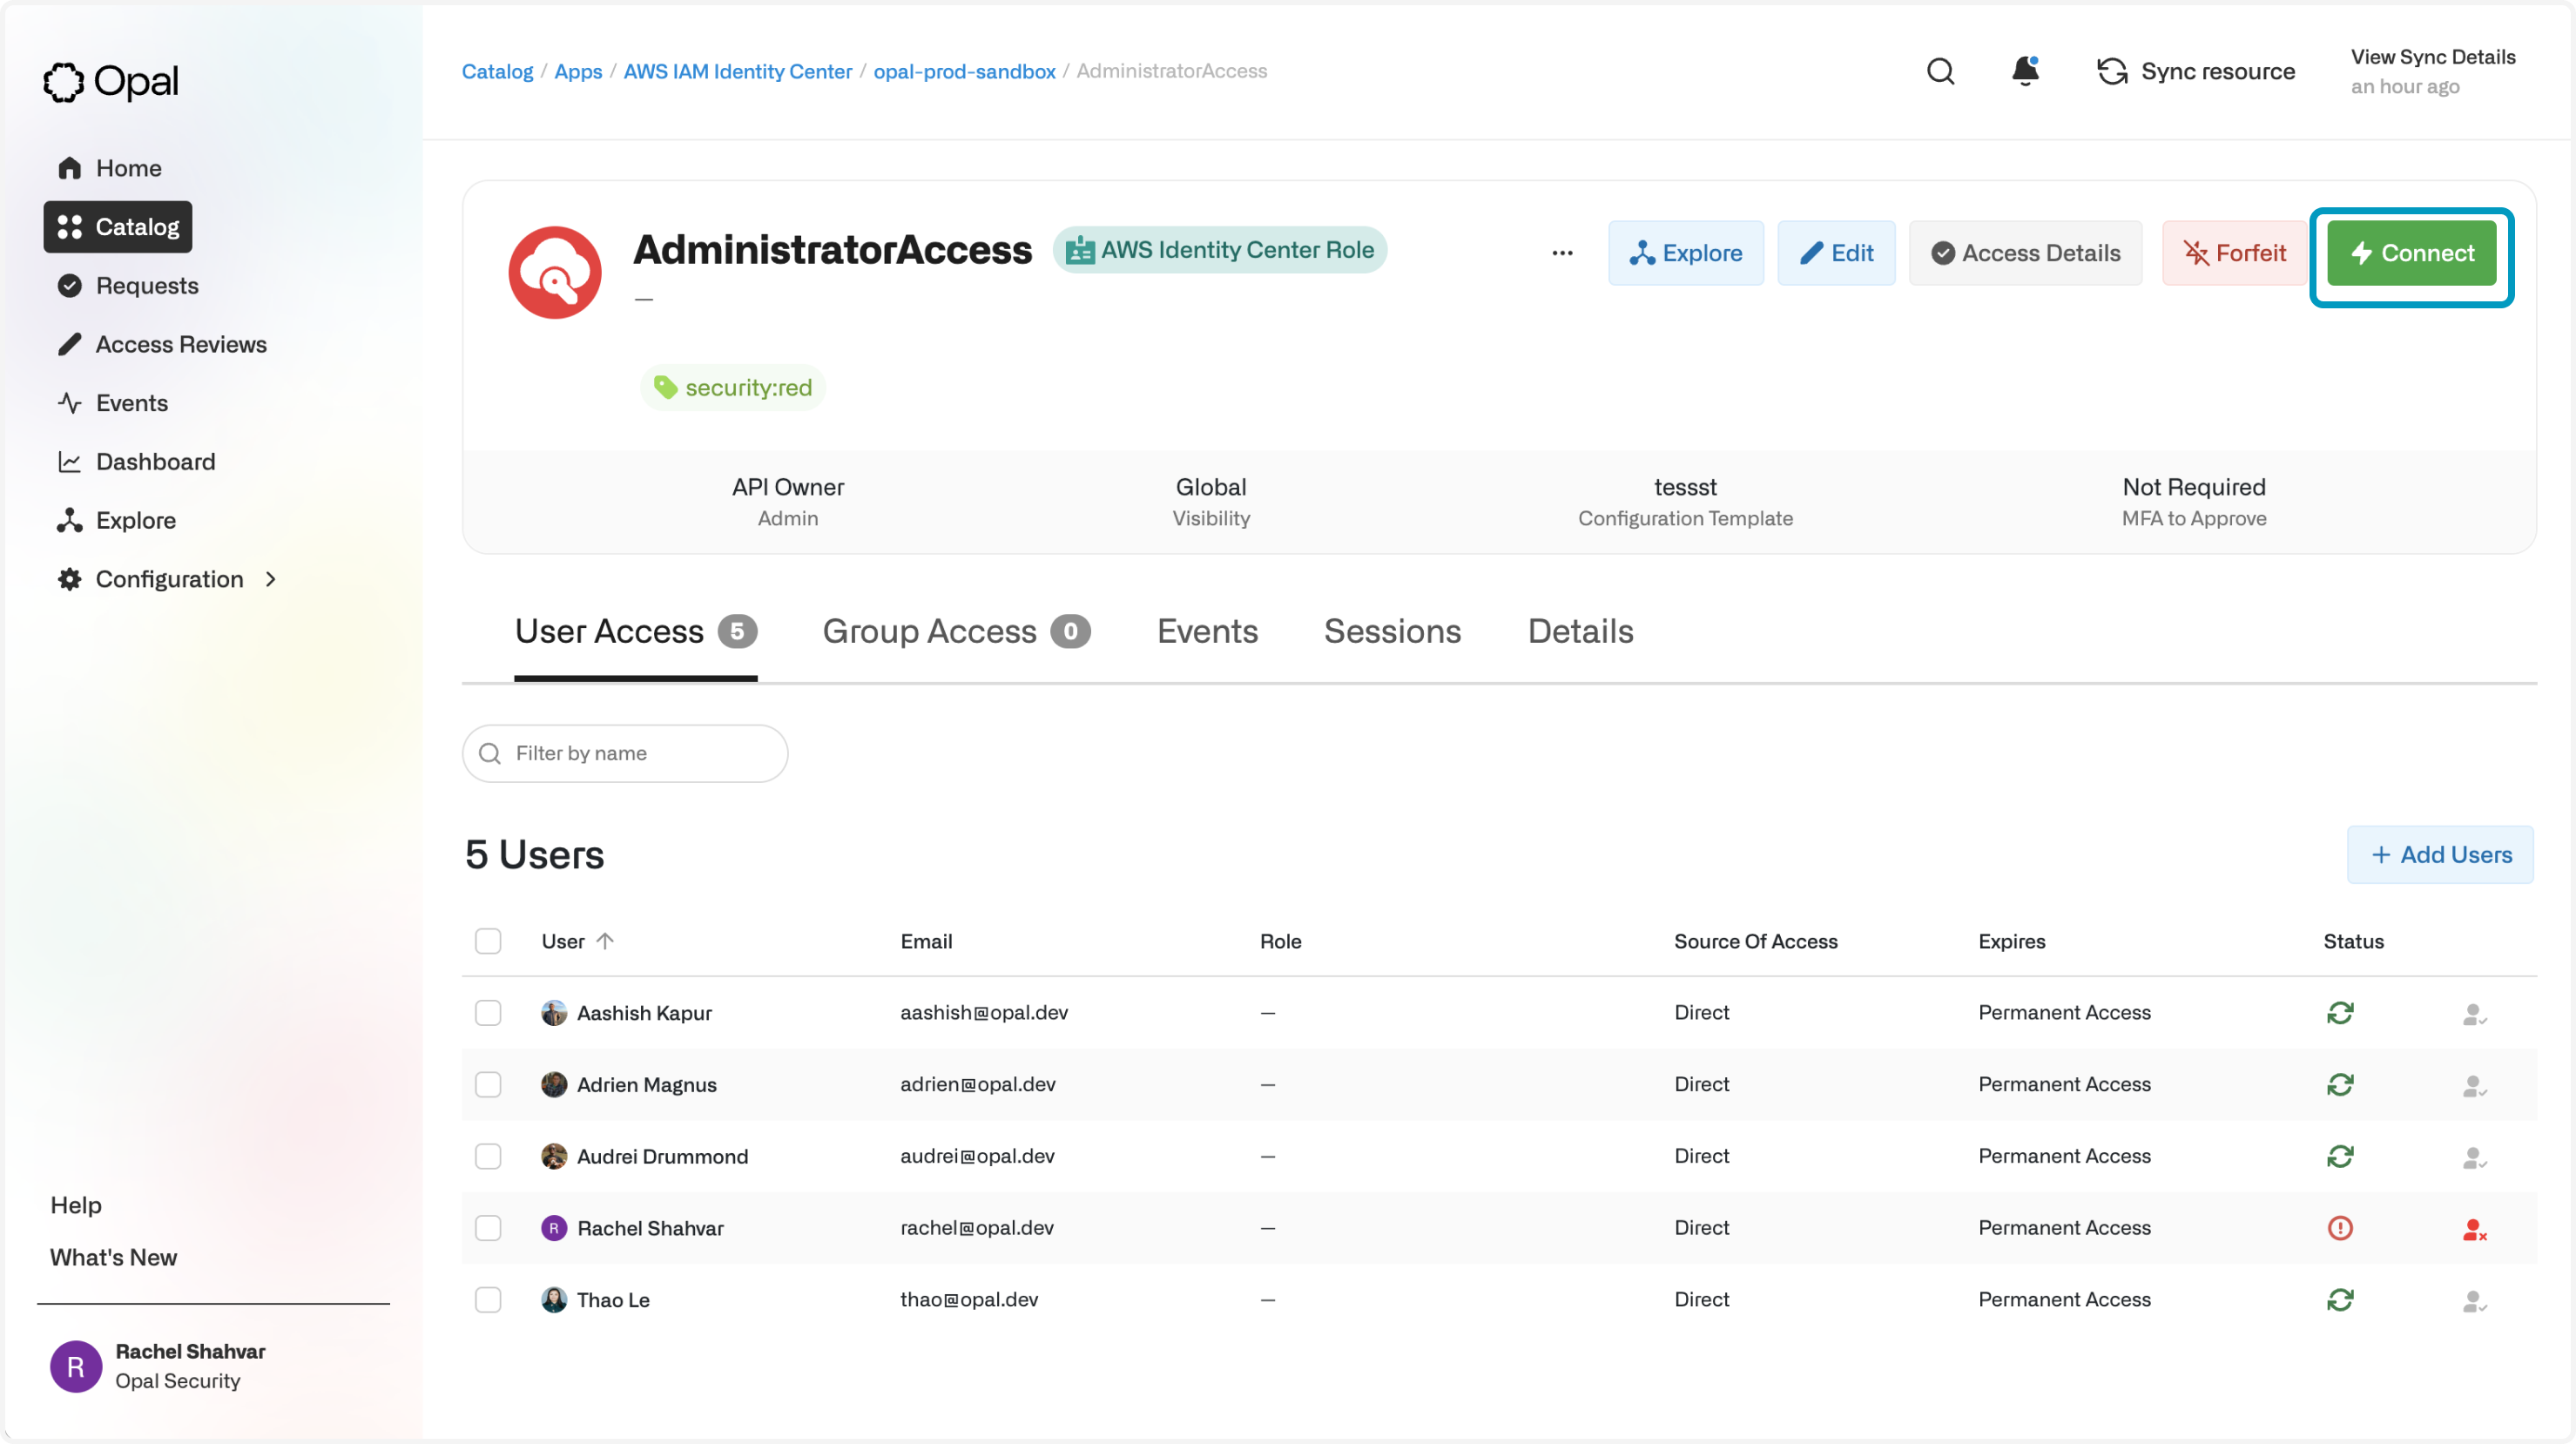Click the Source Of Access column header
This screenshot has width=2576, height=1444.
1756,941
